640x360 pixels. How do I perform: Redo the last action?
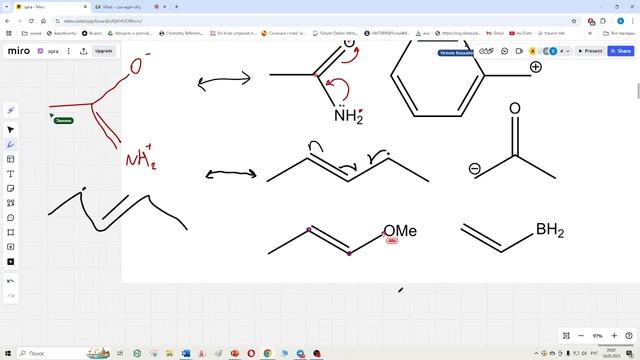point(11,296)
